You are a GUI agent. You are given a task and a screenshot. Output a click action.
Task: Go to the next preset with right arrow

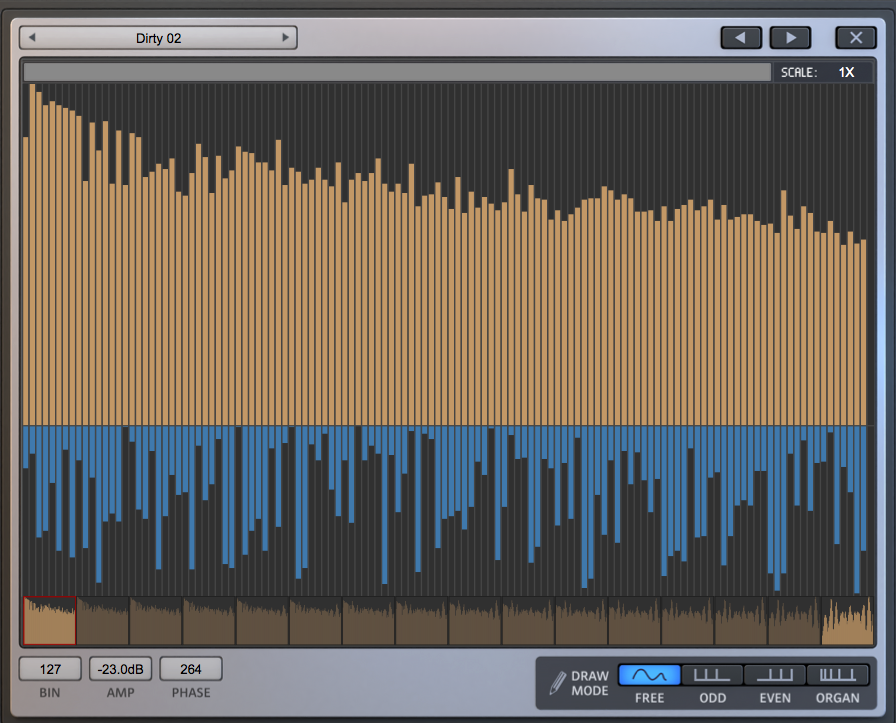pyautogui.click(x=285, y=38)
